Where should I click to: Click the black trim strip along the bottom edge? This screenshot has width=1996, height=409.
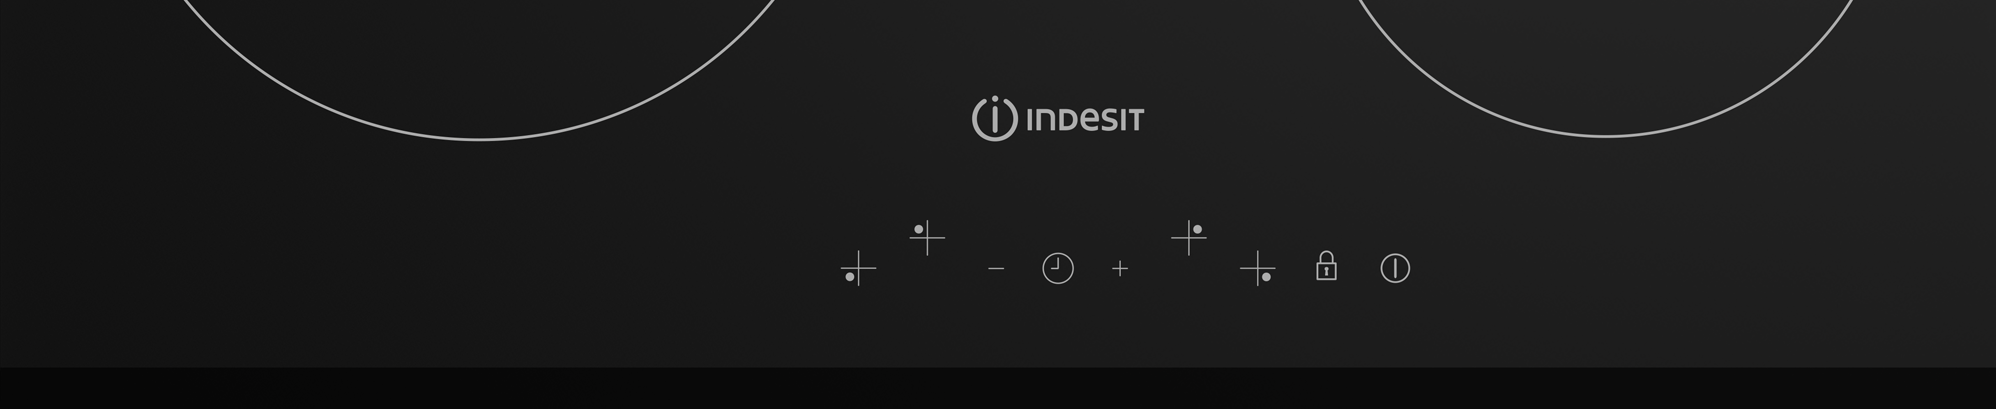coord(998,388)
